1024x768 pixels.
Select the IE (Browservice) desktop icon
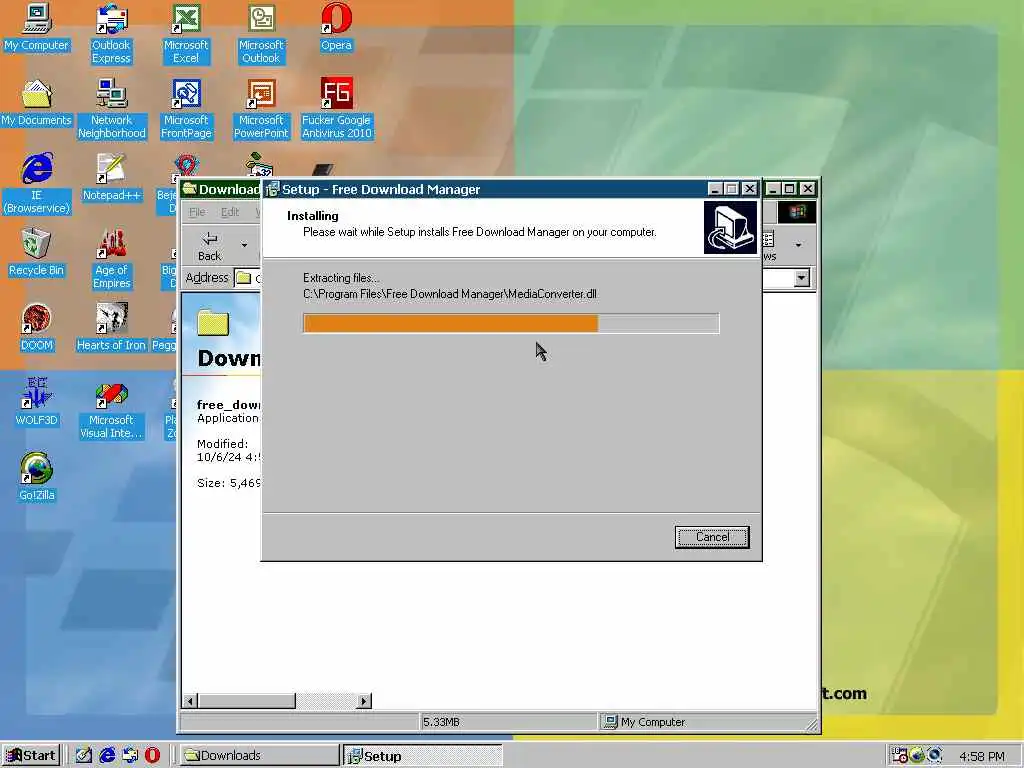(x=37, y=184)
